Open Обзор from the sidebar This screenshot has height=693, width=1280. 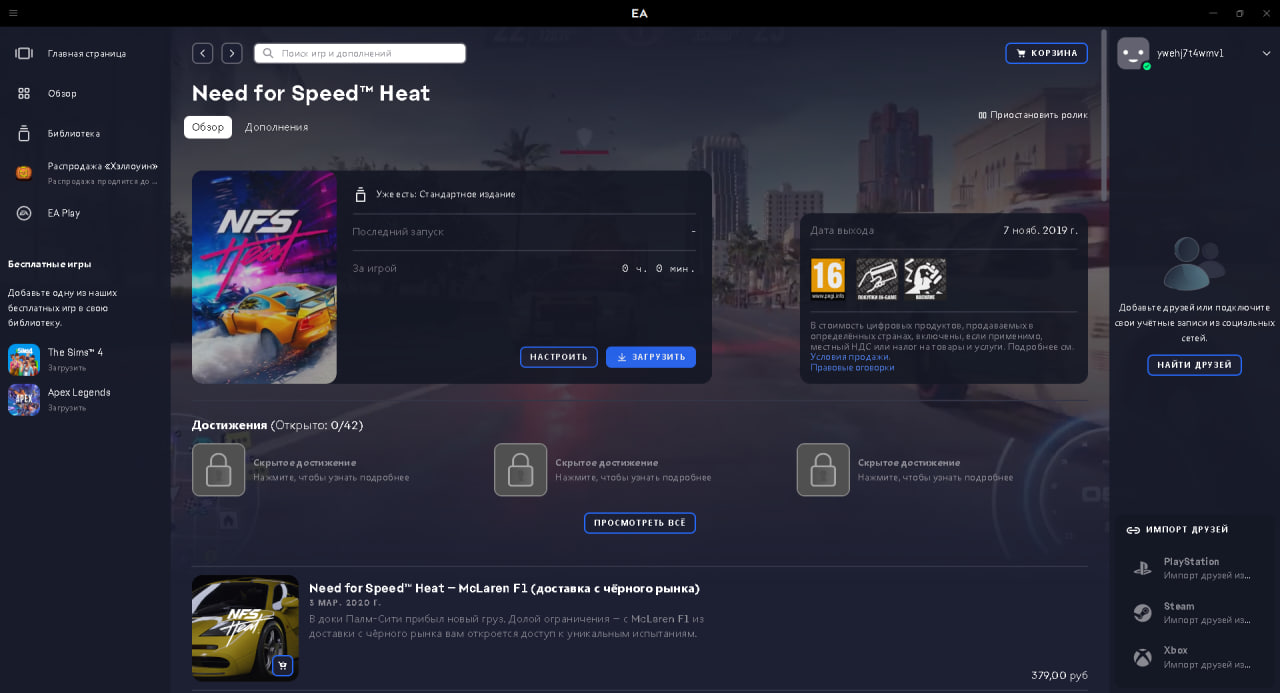tap(61, 93)
